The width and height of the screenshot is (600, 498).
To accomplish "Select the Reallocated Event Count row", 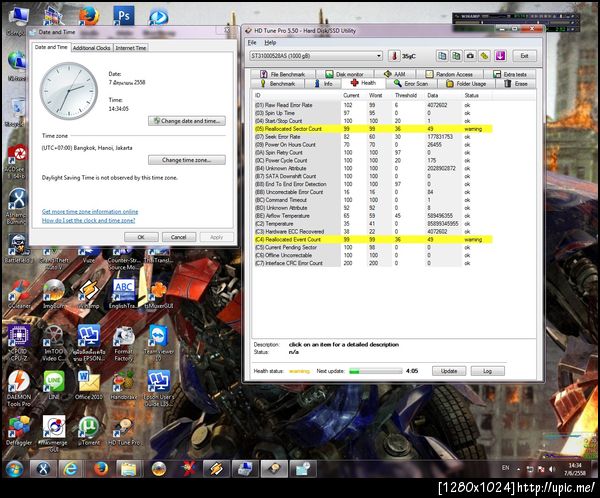I will [x=373, y=240].
